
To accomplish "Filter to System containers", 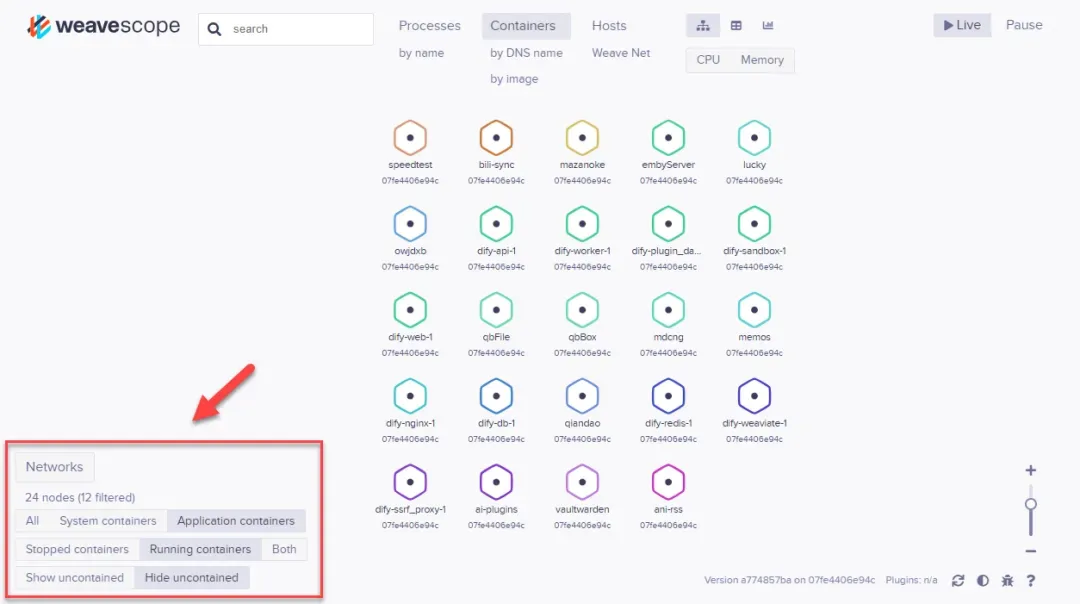I will click(x=107, y=521).
